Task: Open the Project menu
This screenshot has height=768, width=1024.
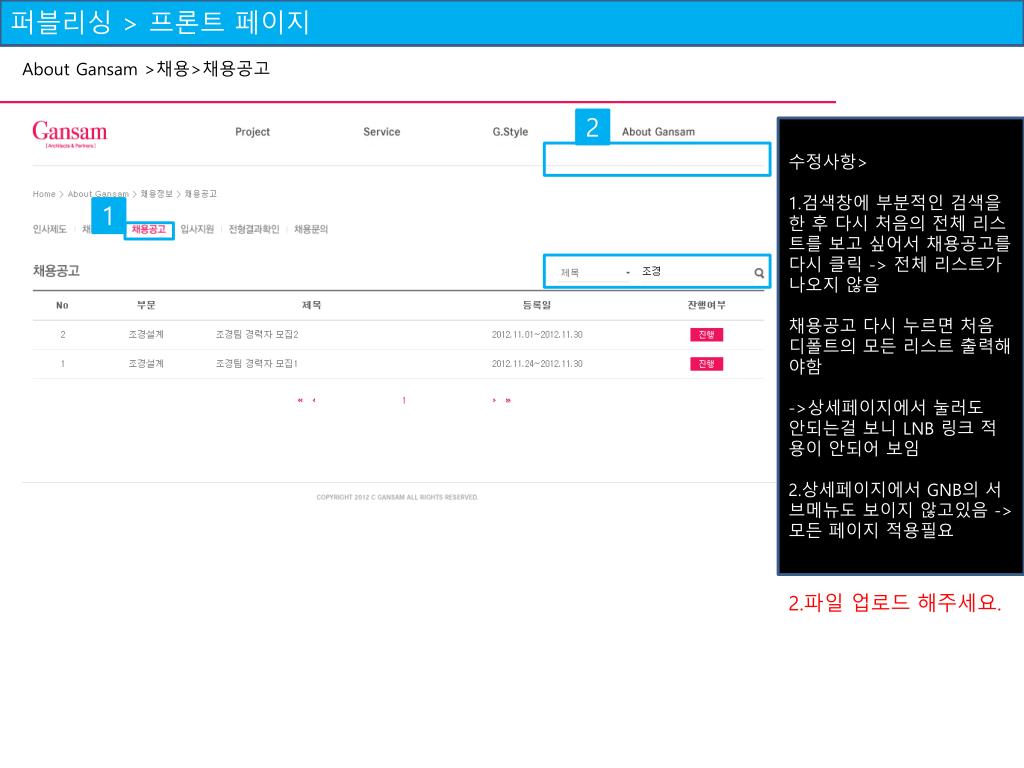Action: pyautogui.click(x=252, y=132)
